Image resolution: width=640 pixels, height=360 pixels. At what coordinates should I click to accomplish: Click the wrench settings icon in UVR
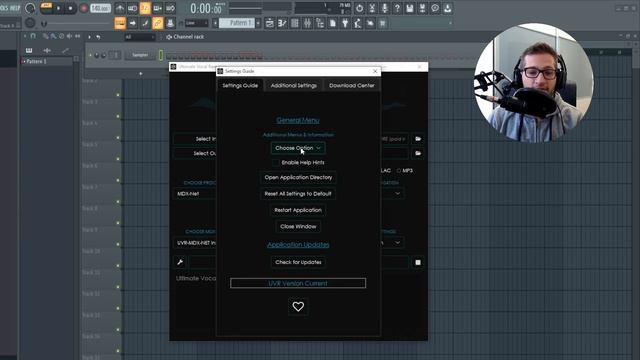point(180,262)
